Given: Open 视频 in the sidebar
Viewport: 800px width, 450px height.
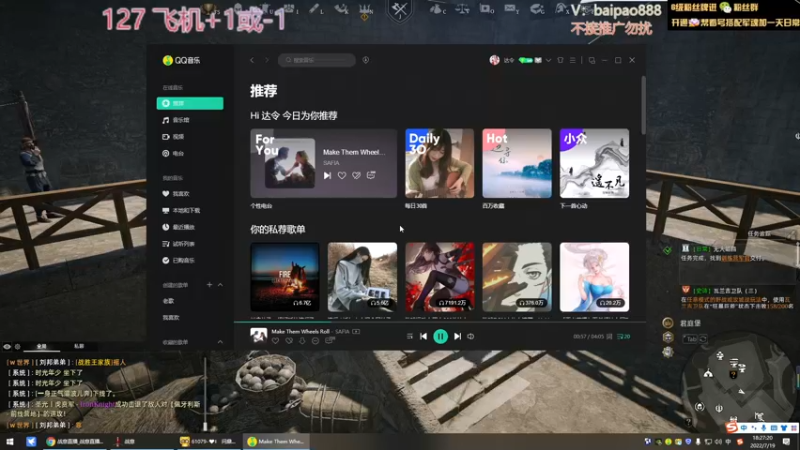Looking at the screenshot, I should (x=173, y=137).
